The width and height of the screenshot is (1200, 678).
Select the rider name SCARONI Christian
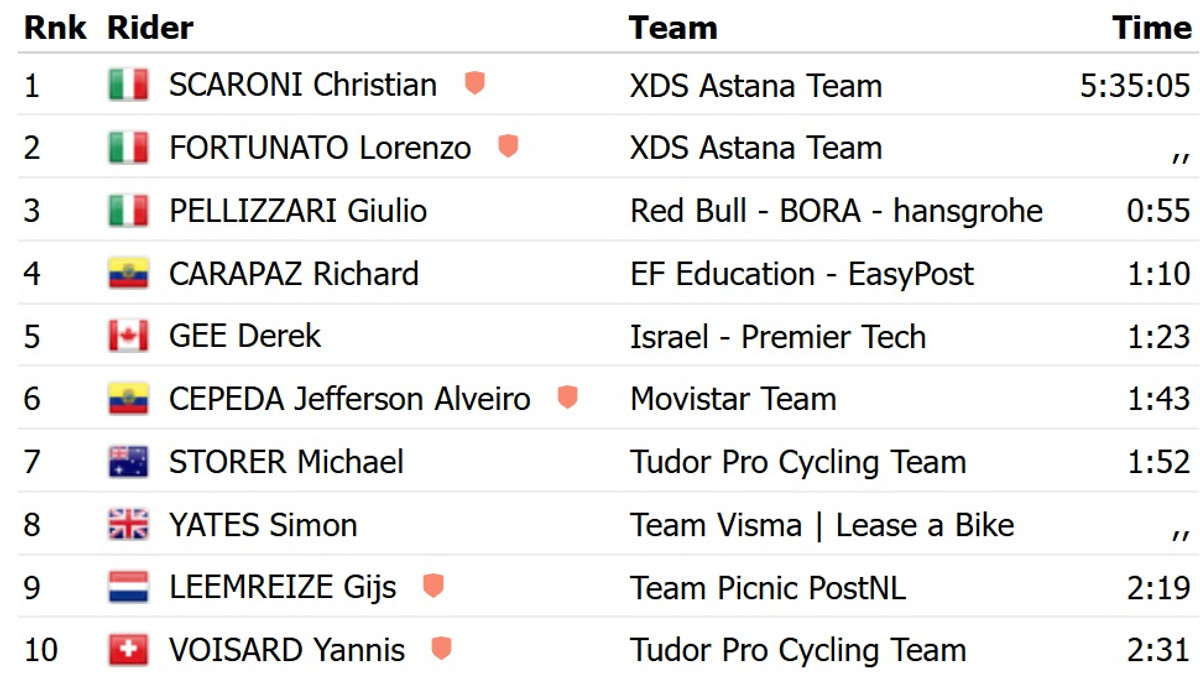pyautogui.click(x=302, y=85)
